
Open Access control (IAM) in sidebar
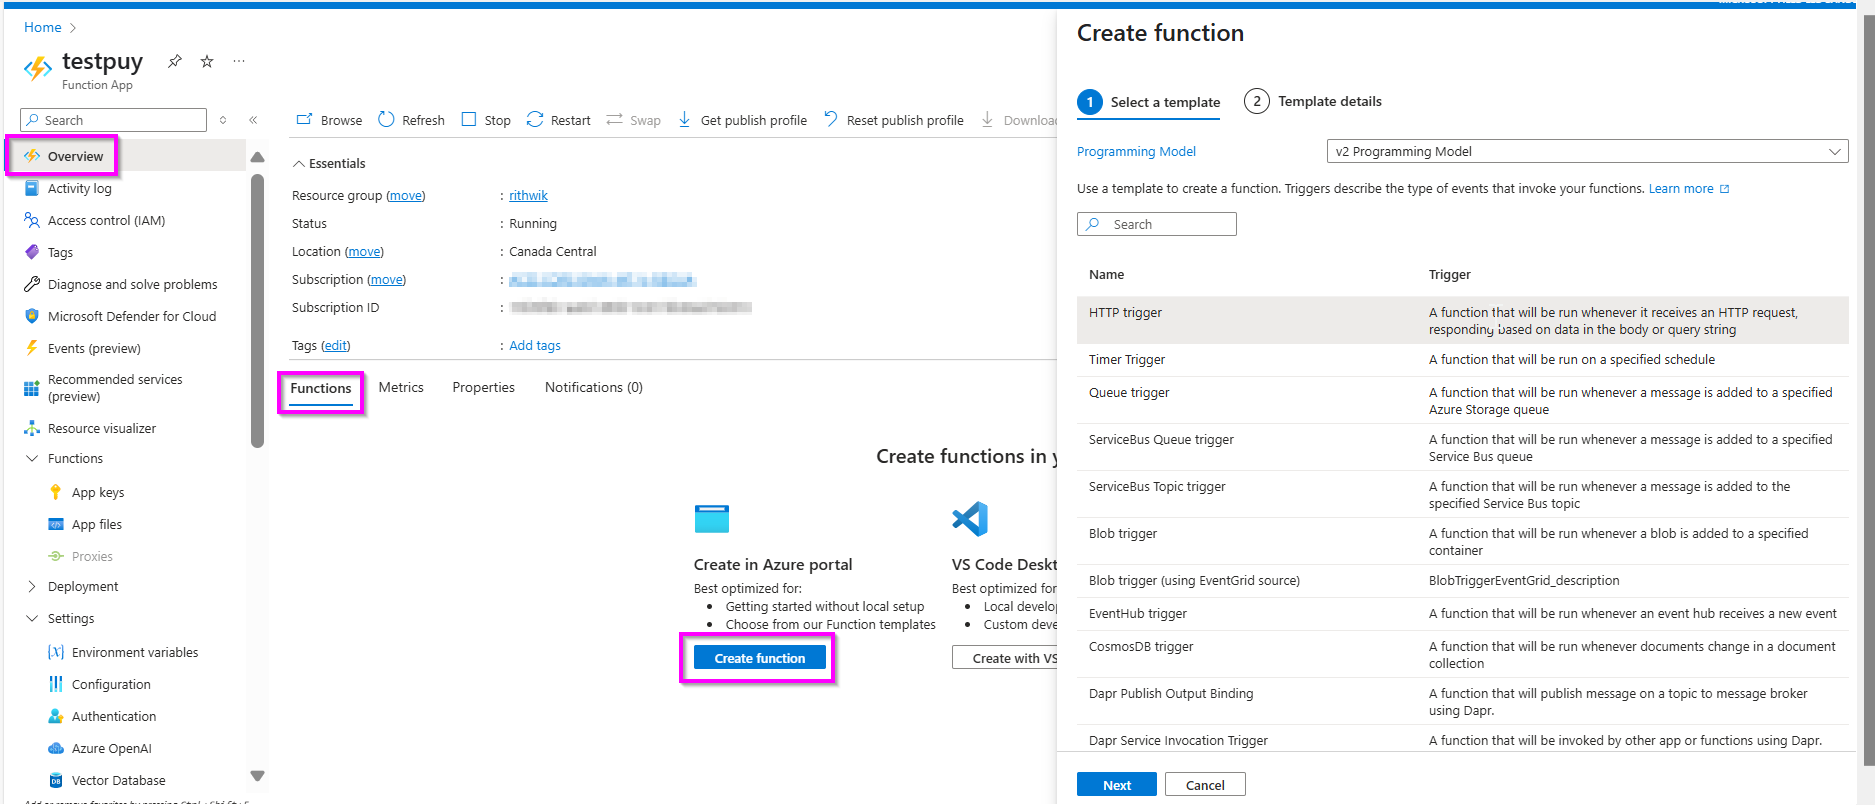106,220
